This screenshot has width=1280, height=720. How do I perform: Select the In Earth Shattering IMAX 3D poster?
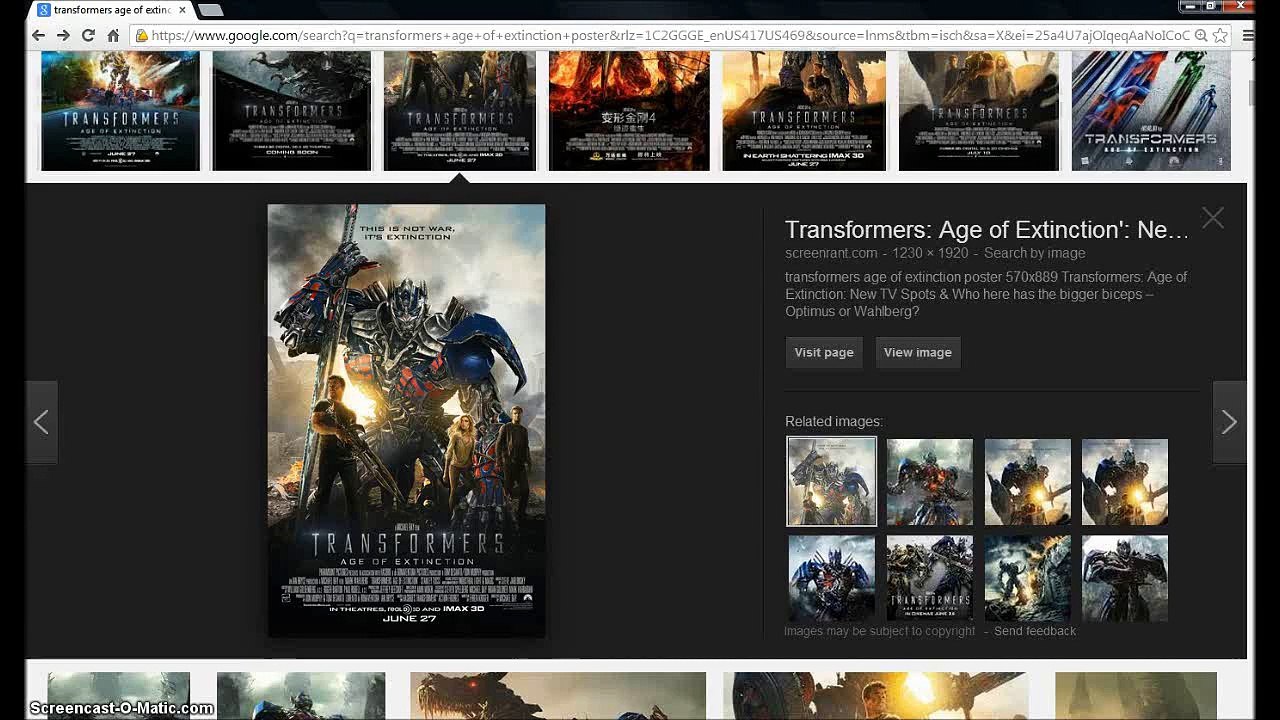pos(804,111)
